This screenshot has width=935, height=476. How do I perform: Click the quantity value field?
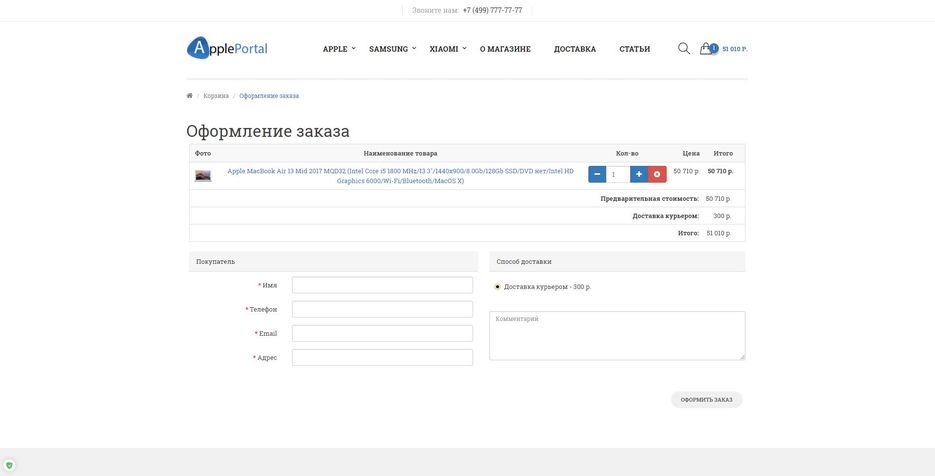[618, 174]
